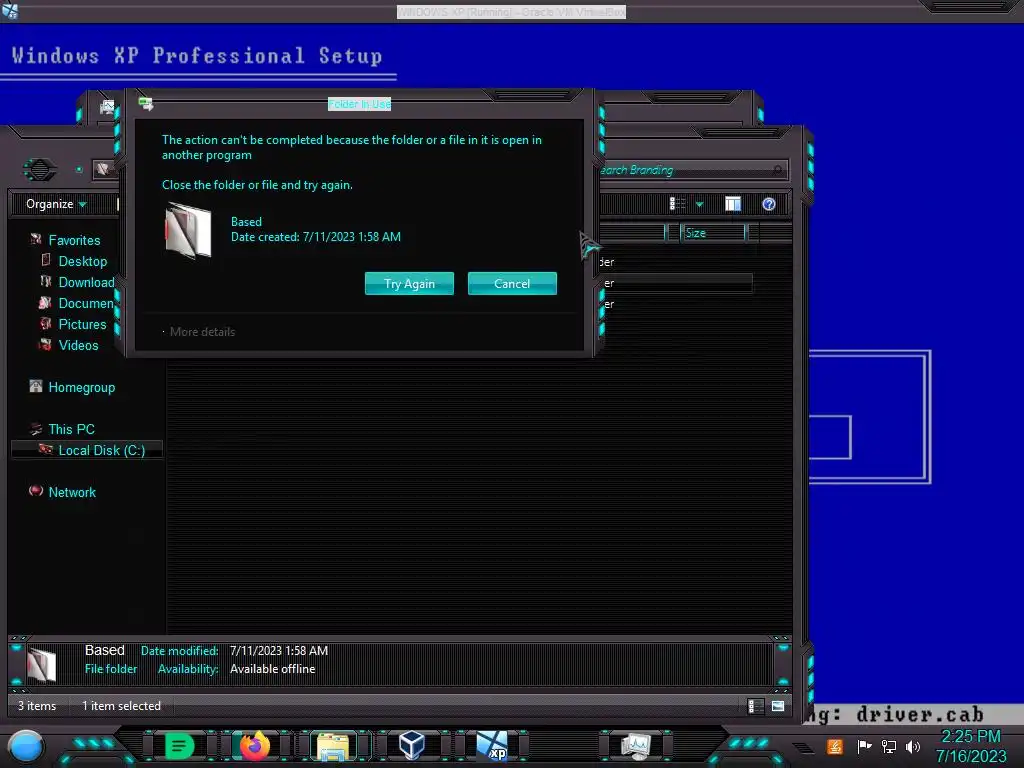Select Local Disk (C:) in sidebar
Viewport: 1024px width, 768px height.
tap(87, 450)
